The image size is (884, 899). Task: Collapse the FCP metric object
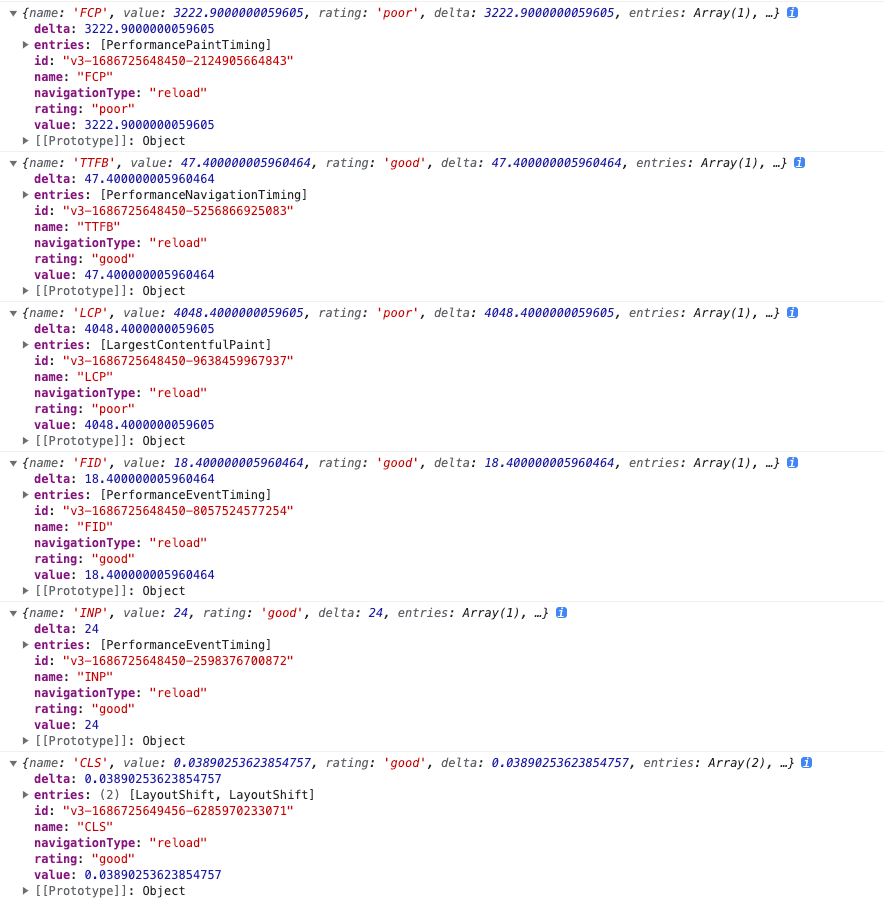tap(13, 13)
